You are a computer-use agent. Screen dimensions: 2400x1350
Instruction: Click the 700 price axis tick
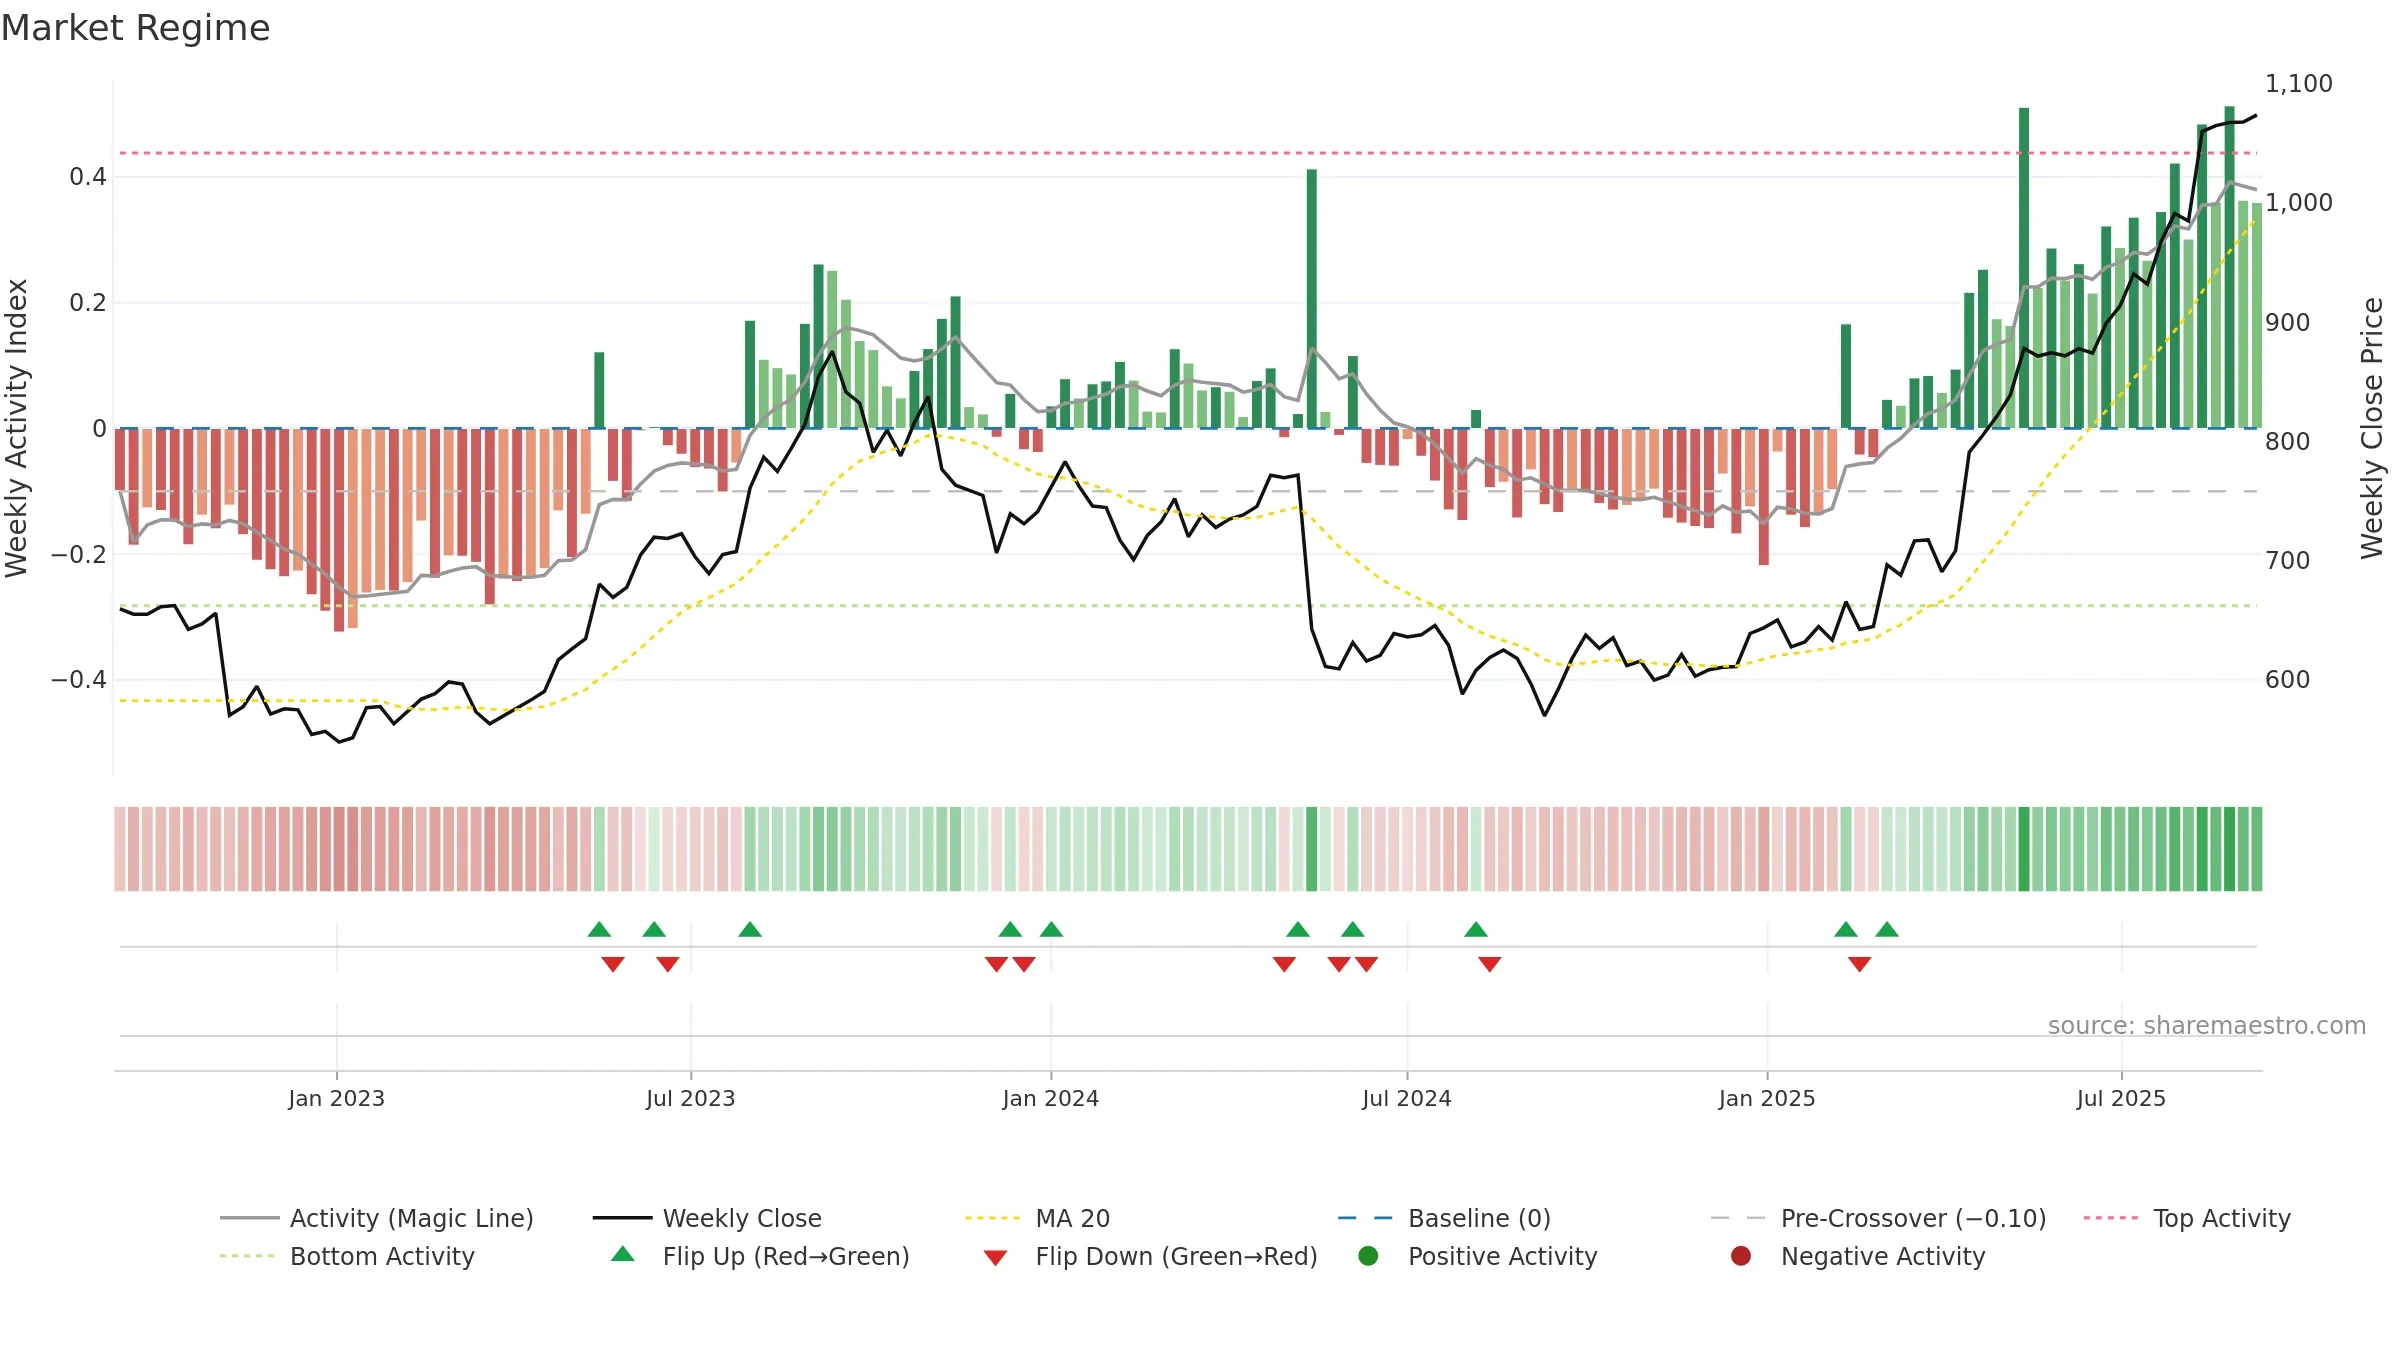point(2287,560)
